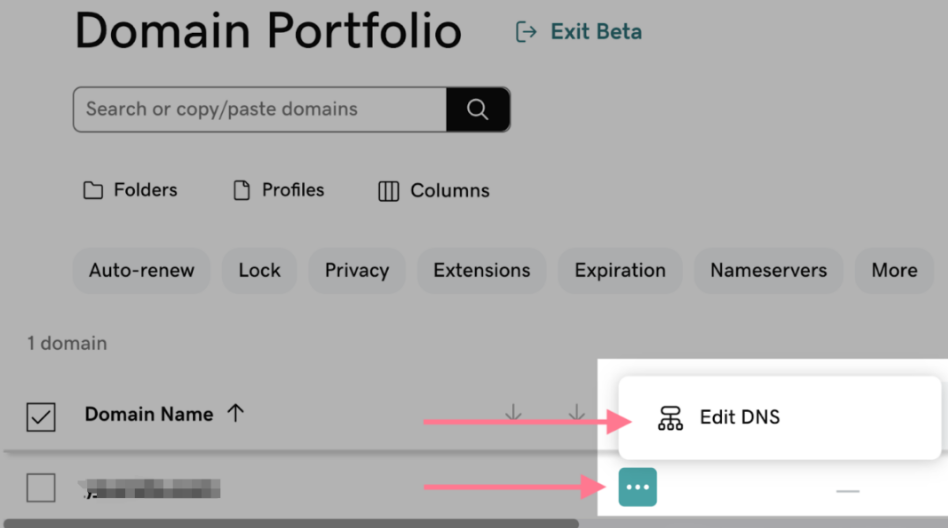The image size is (948, 528).
Task: Click the Lock filter button
Action: click(x=259, y=271)
